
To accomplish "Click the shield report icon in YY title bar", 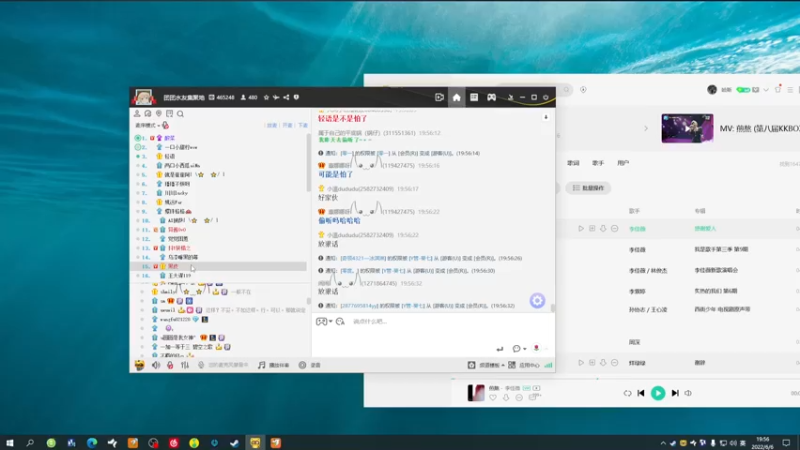I will pyautogui.click(x=296, y=97).
